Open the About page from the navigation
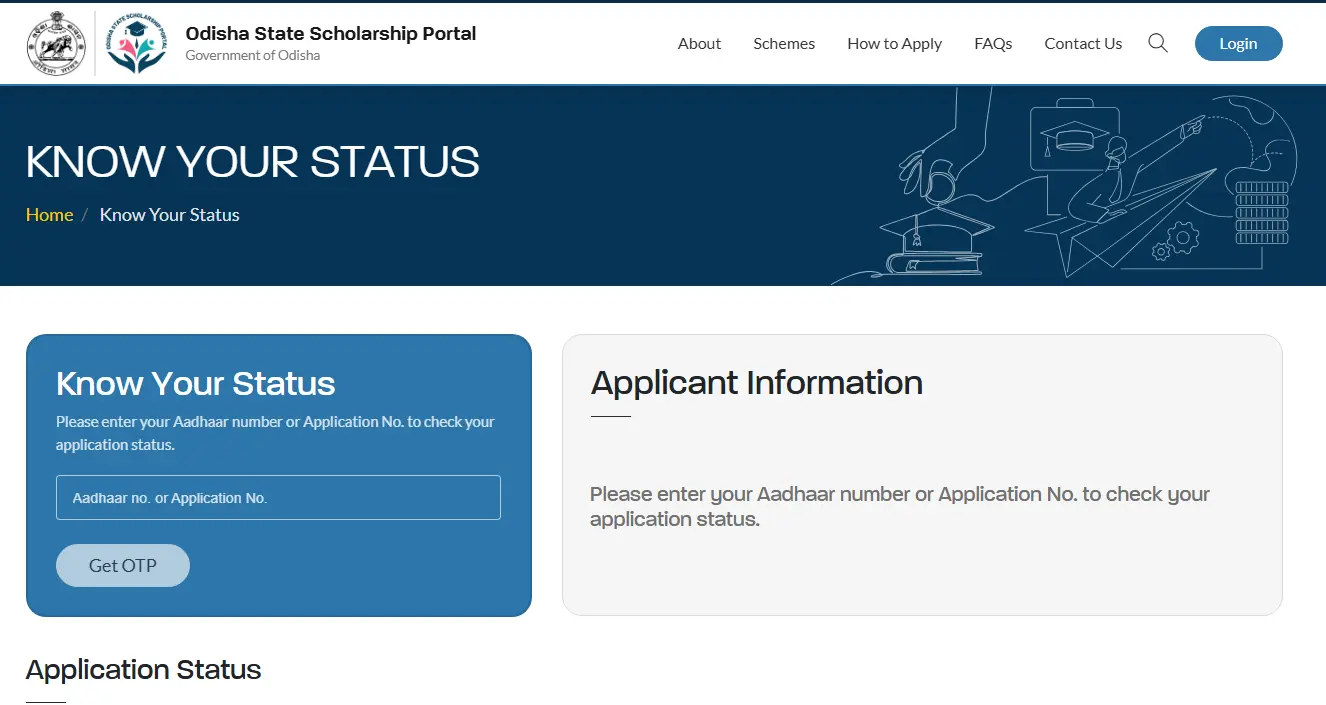Viewport: 1326px width, 705px height. (x=699, y=43)
